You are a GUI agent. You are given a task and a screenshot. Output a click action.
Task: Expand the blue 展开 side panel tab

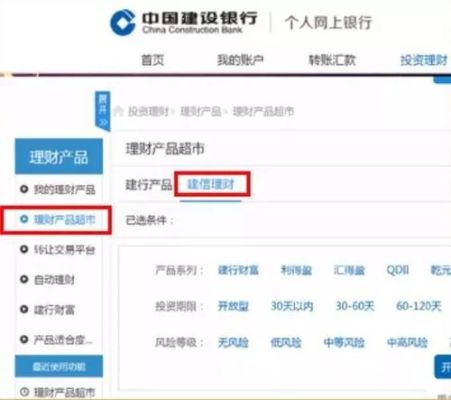point(103,111)
